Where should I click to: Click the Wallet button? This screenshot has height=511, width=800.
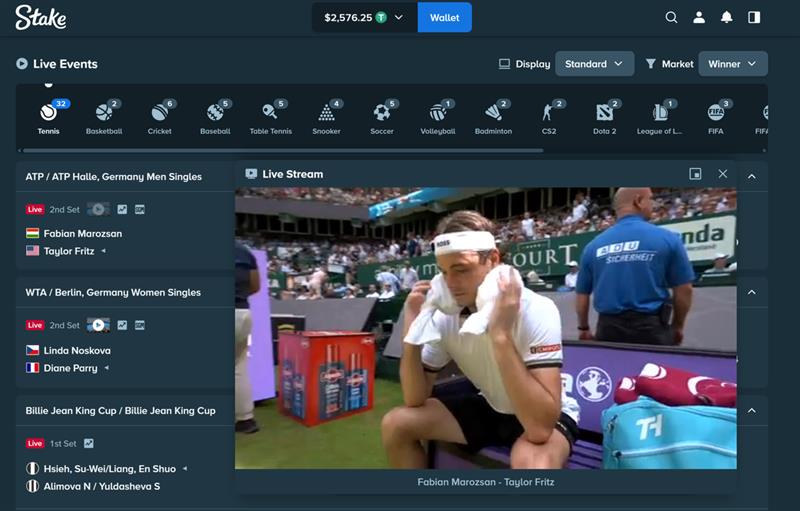click(x=444, y=17)
